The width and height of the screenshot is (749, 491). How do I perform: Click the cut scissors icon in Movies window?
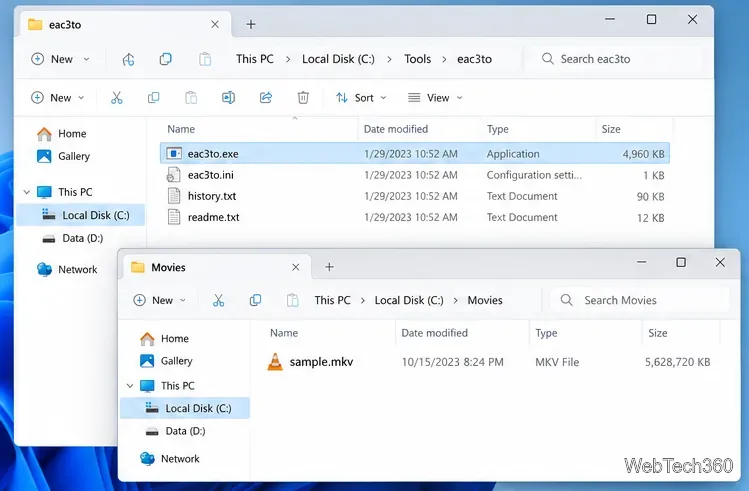(218, 300)
